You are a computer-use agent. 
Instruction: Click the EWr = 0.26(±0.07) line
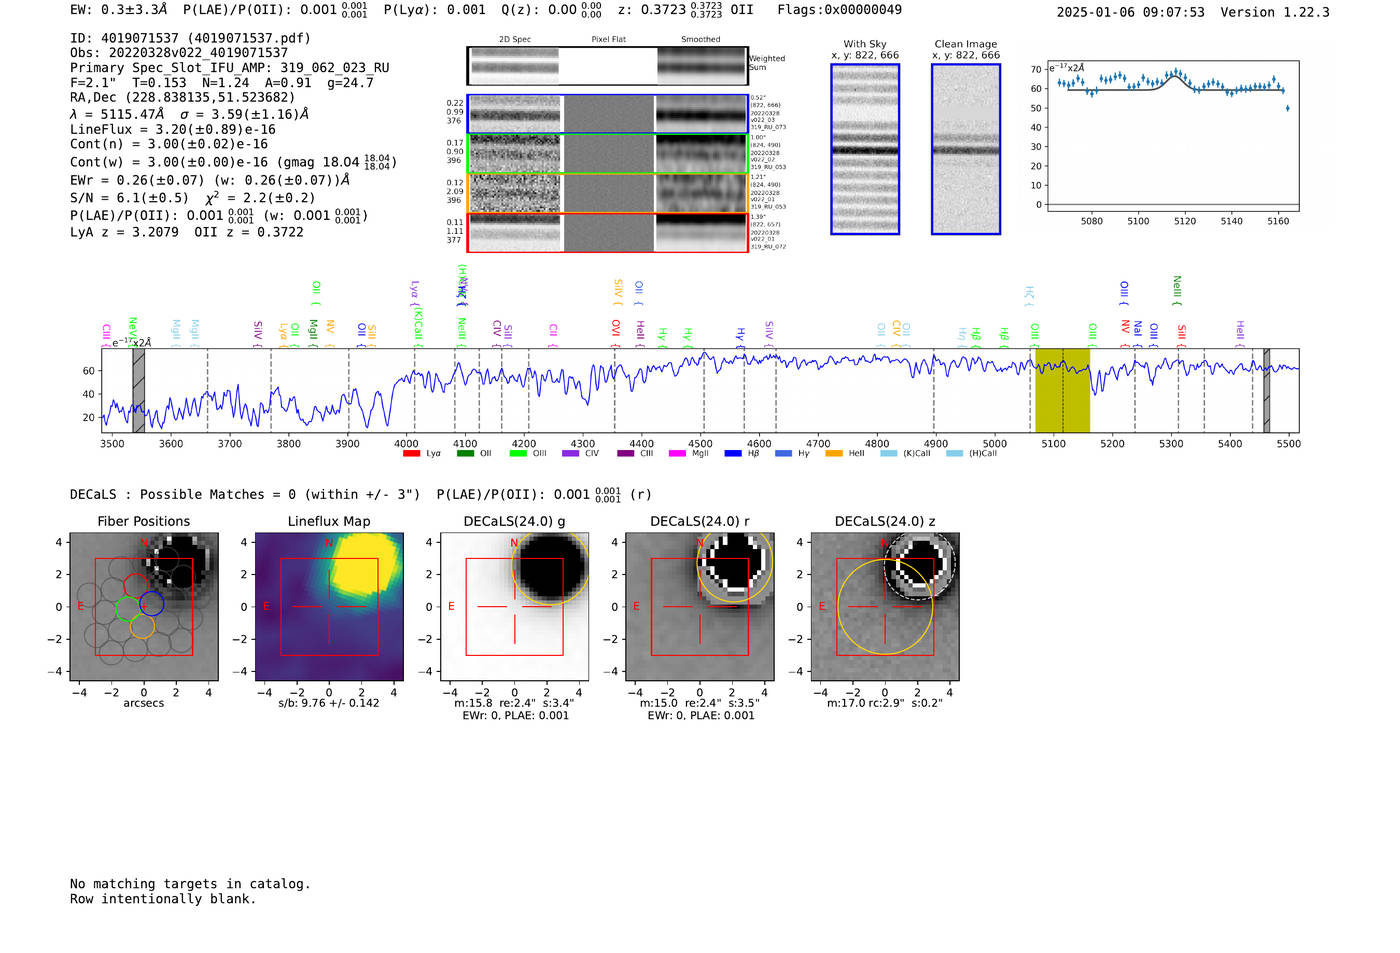tap(210, 181)
